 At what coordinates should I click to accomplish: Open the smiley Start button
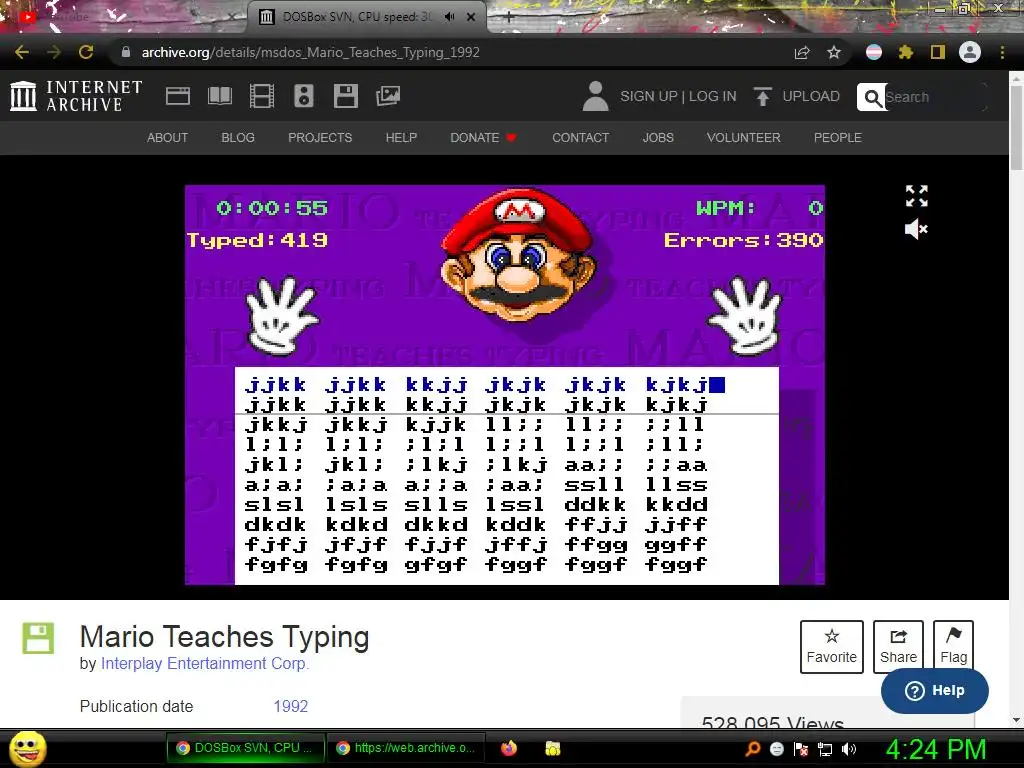click(x=28, y=748)
